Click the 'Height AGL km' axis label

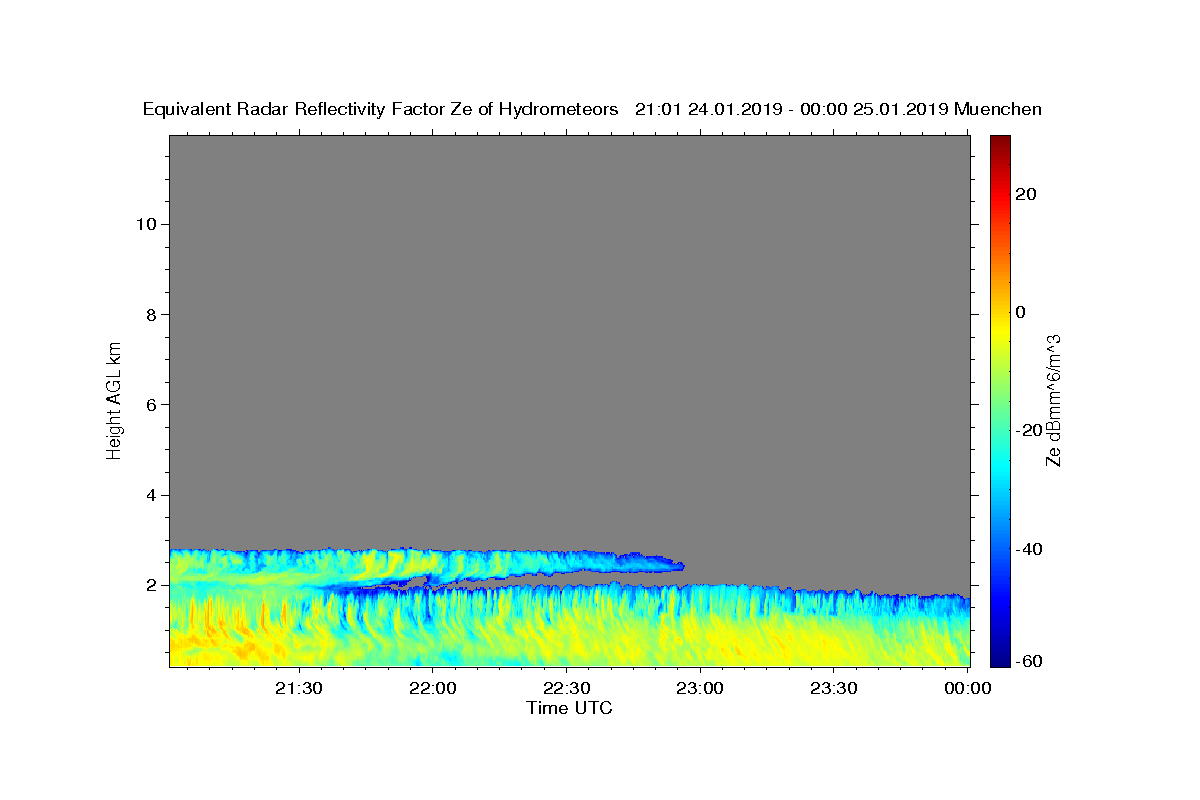coord(114,399)
